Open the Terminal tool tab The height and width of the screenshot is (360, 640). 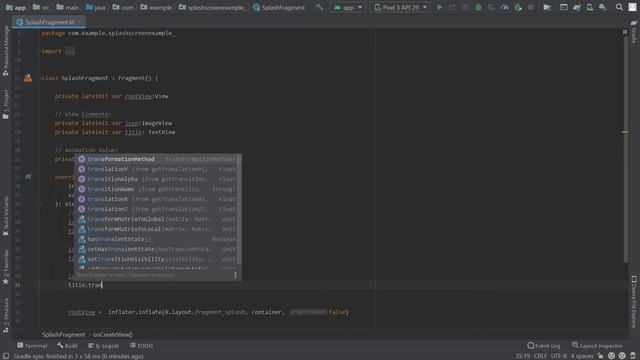coord(32,346)
